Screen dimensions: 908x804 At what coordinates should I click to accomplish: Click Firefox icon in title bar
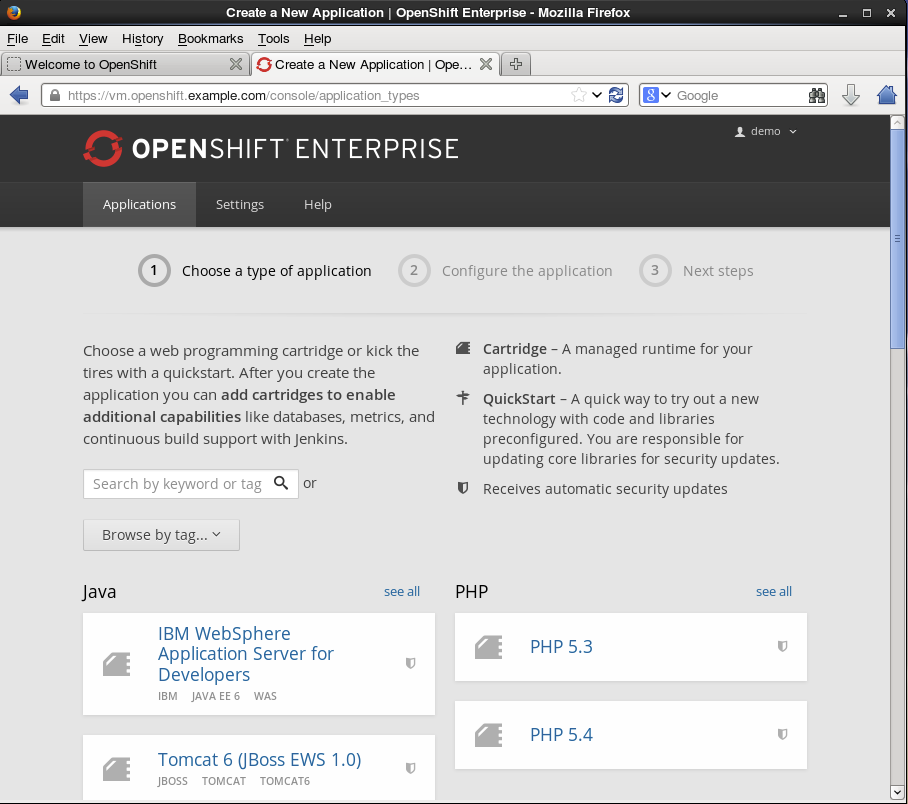coord(13,12)
